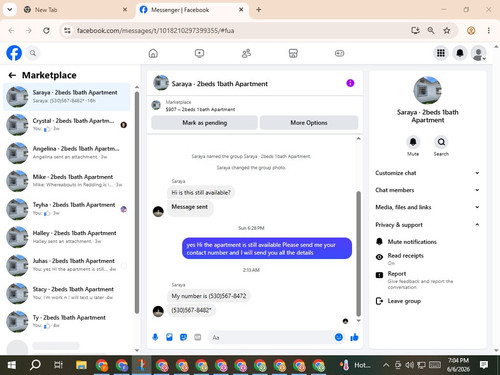Choose a sticker icon in composer

click(183, 337)
